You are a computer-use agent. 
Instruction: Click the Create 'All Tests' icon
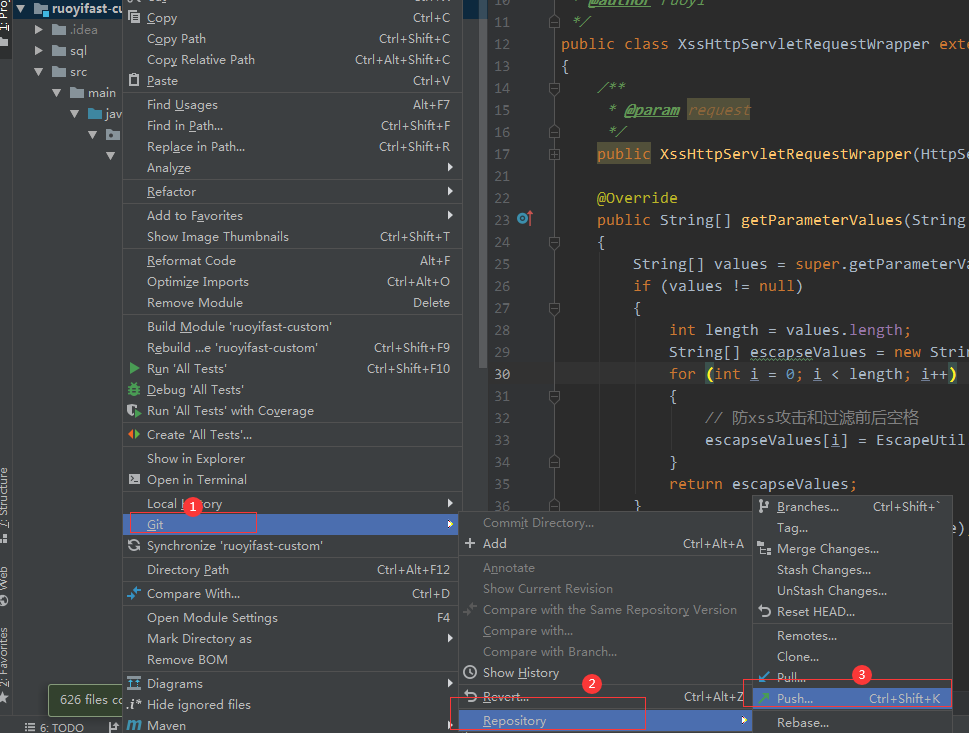pos(133,434)
